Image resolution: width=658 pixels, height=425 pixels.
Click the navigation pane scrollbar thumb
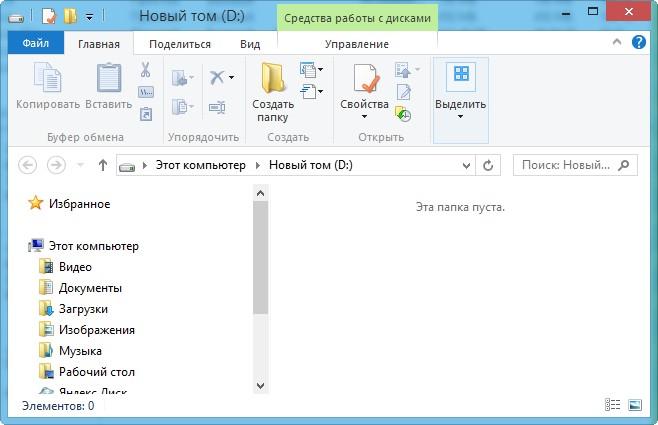click(260, 257)
